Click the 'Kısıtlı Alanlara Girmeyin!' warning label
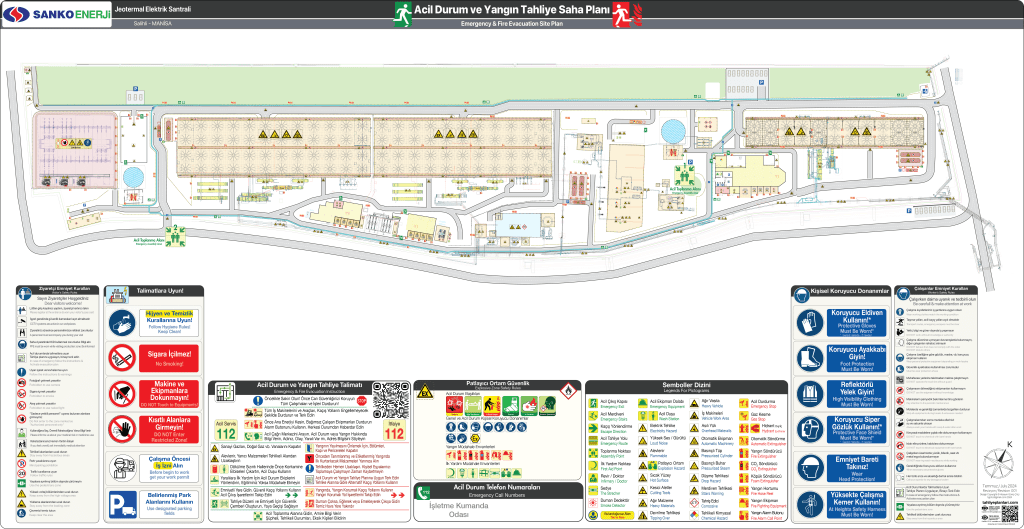 (167, 429)
